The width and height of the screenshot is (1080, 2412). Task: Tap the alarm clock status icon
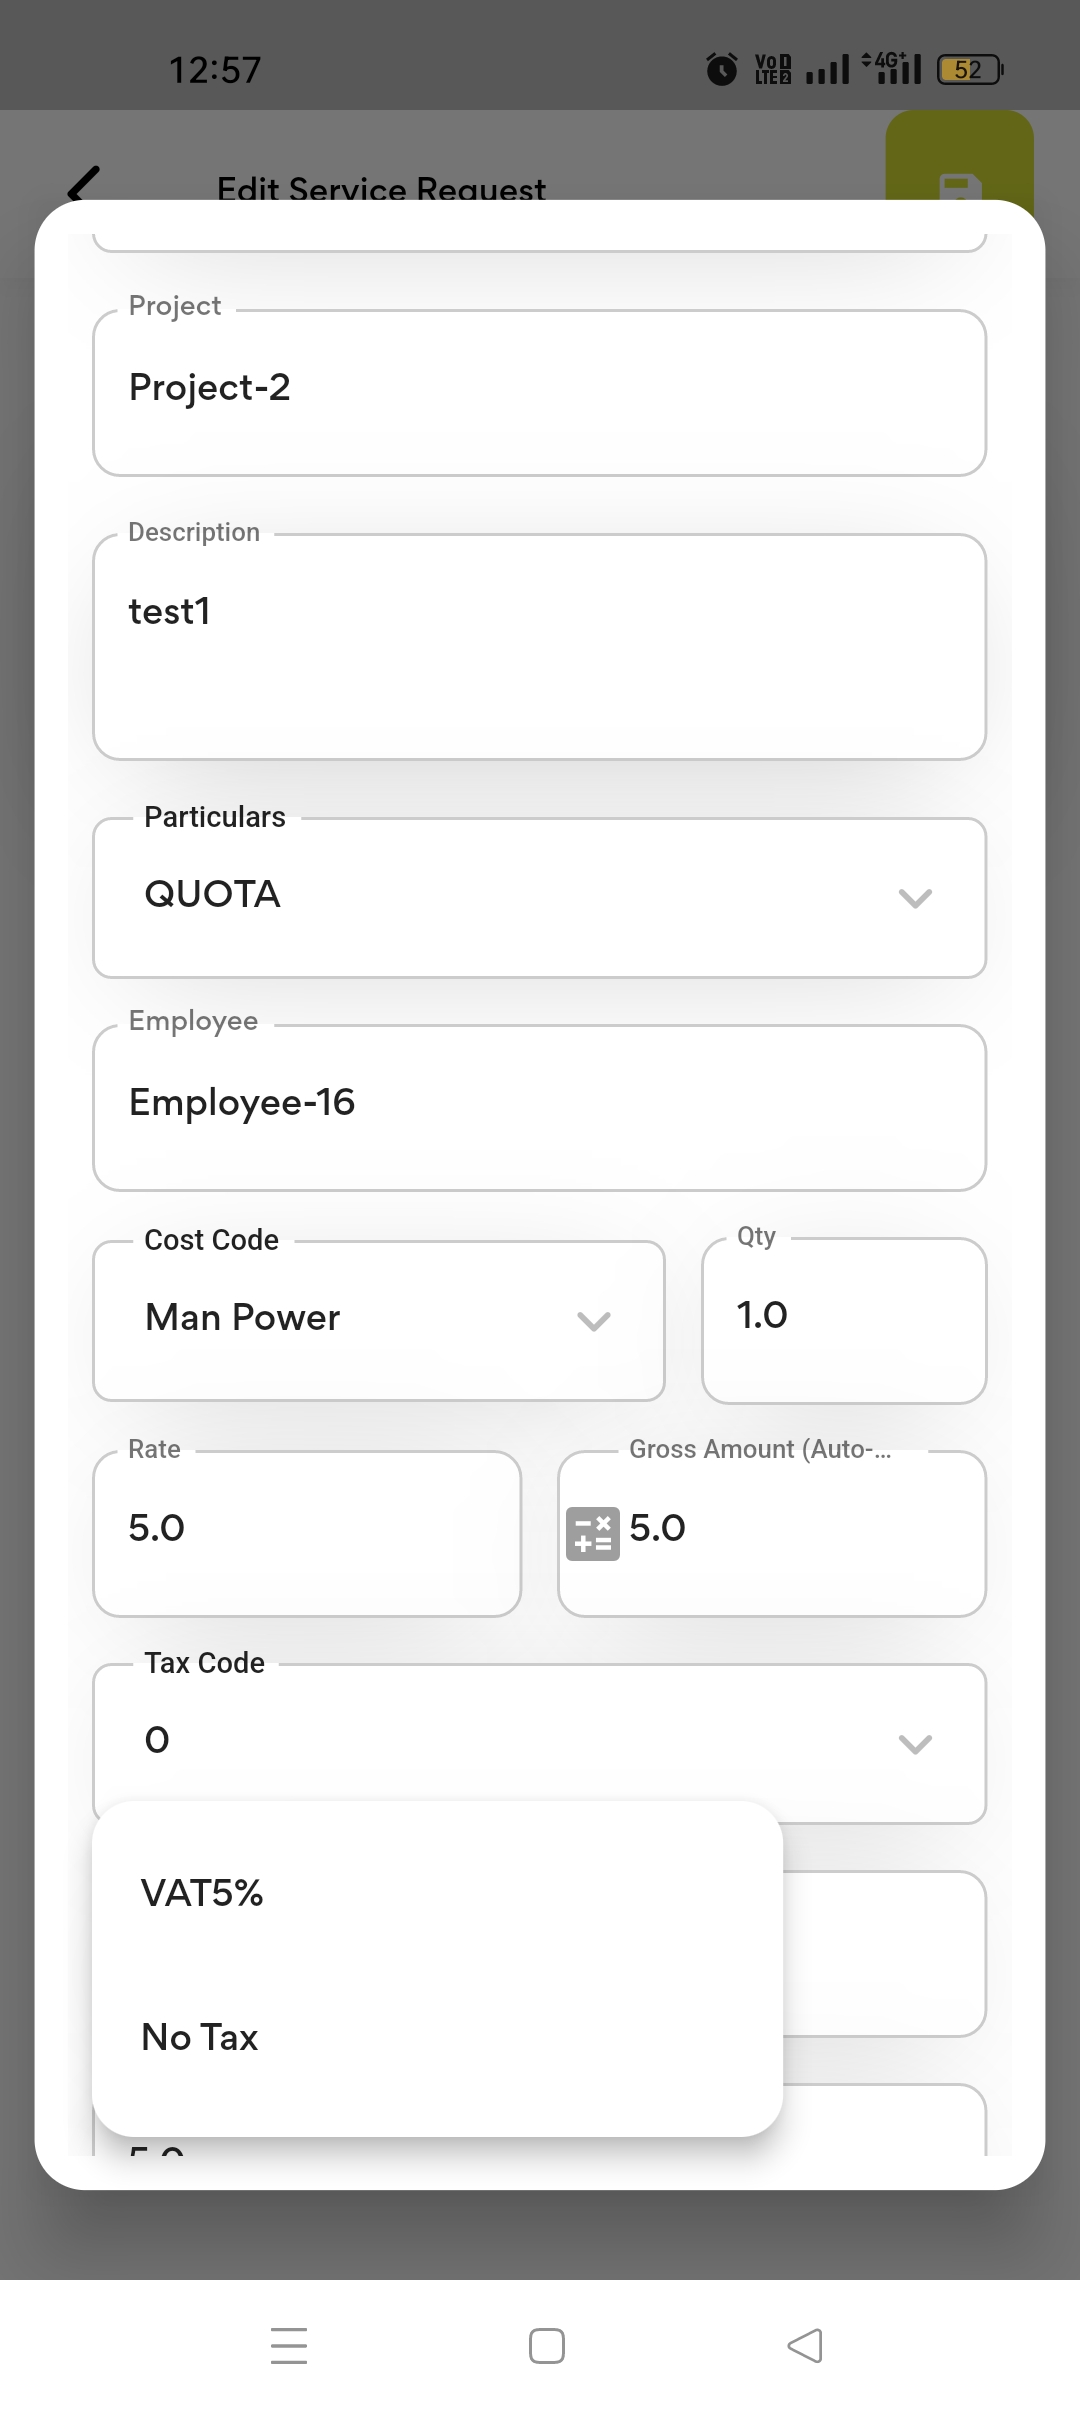(722, 69)
